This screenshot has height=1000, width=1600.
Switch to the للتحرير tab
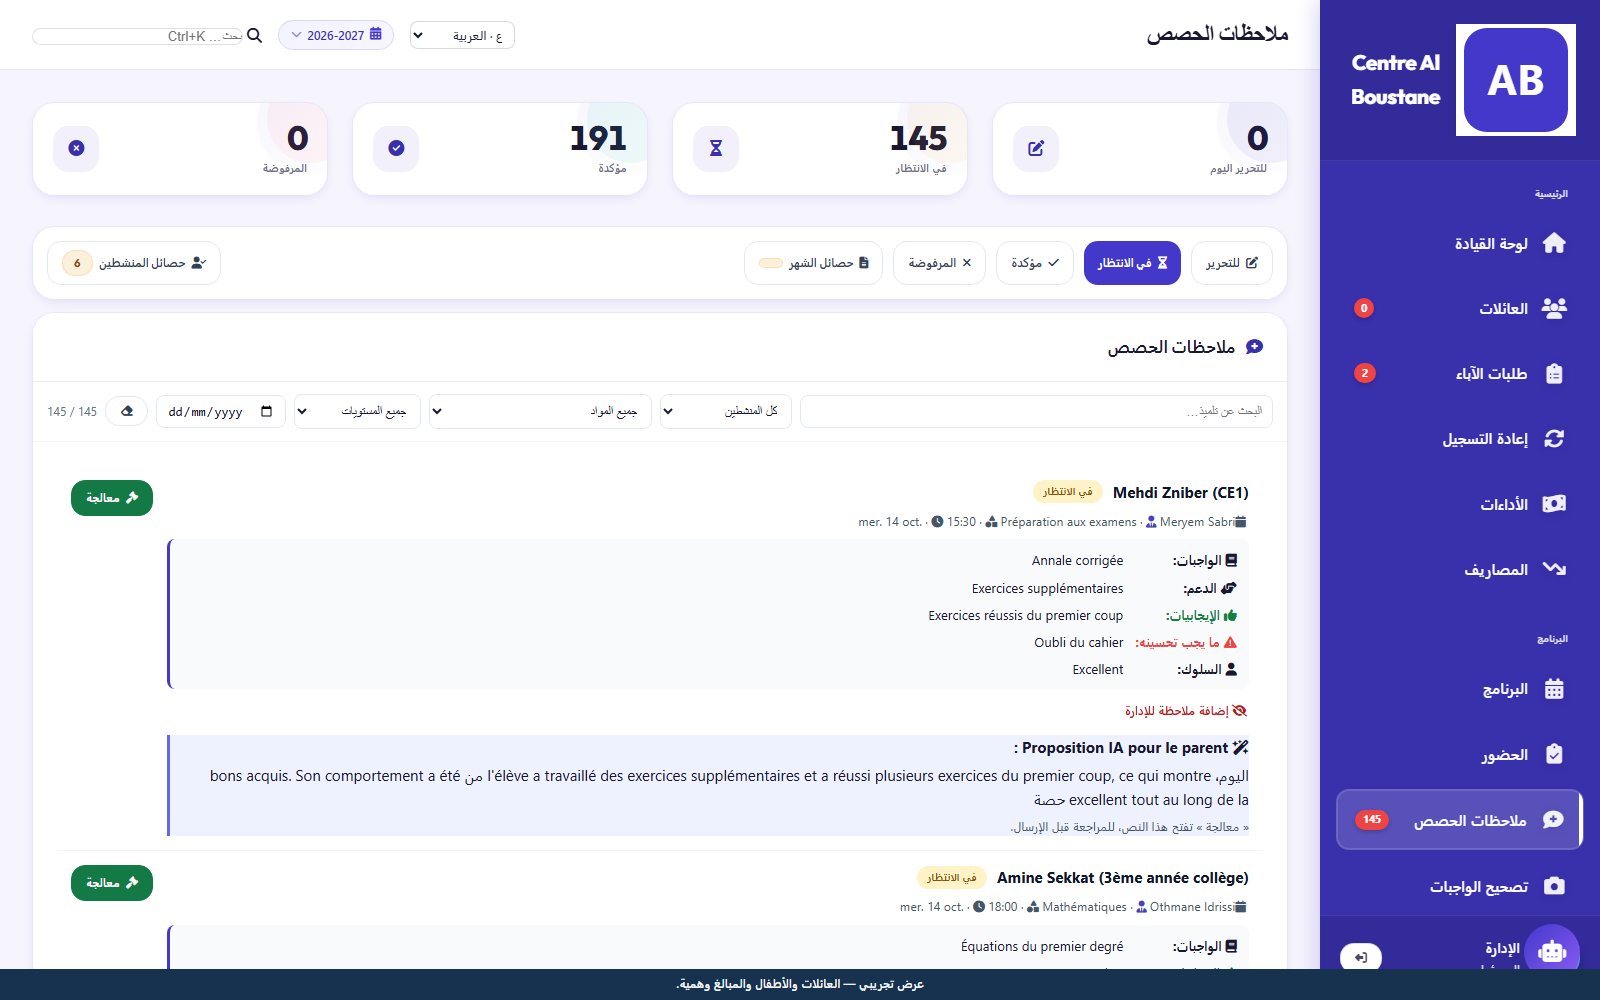click(x=1232, y=263)
